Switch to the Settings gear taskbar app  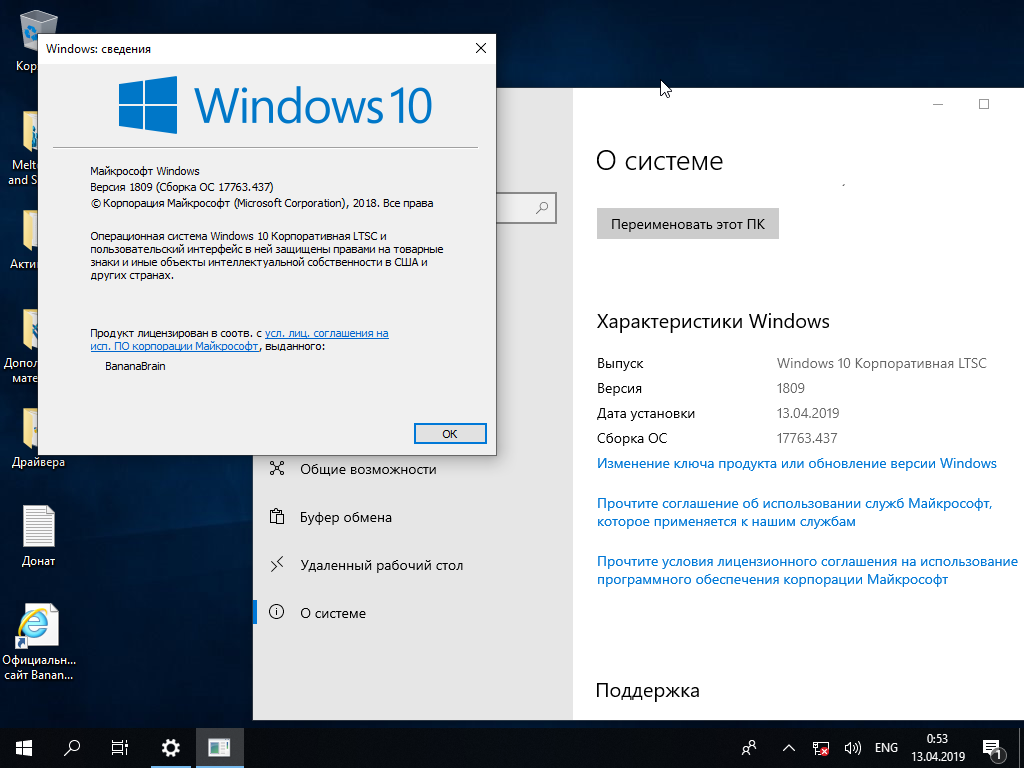tap(170, 748)
